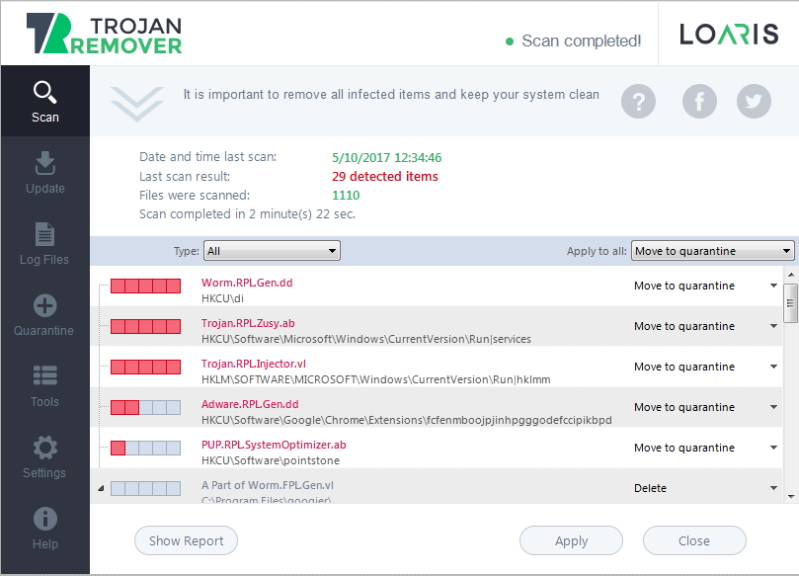The image size is (799, 576).
Task: Click the scrollbar down arrow
Action: tap(791, 496)
